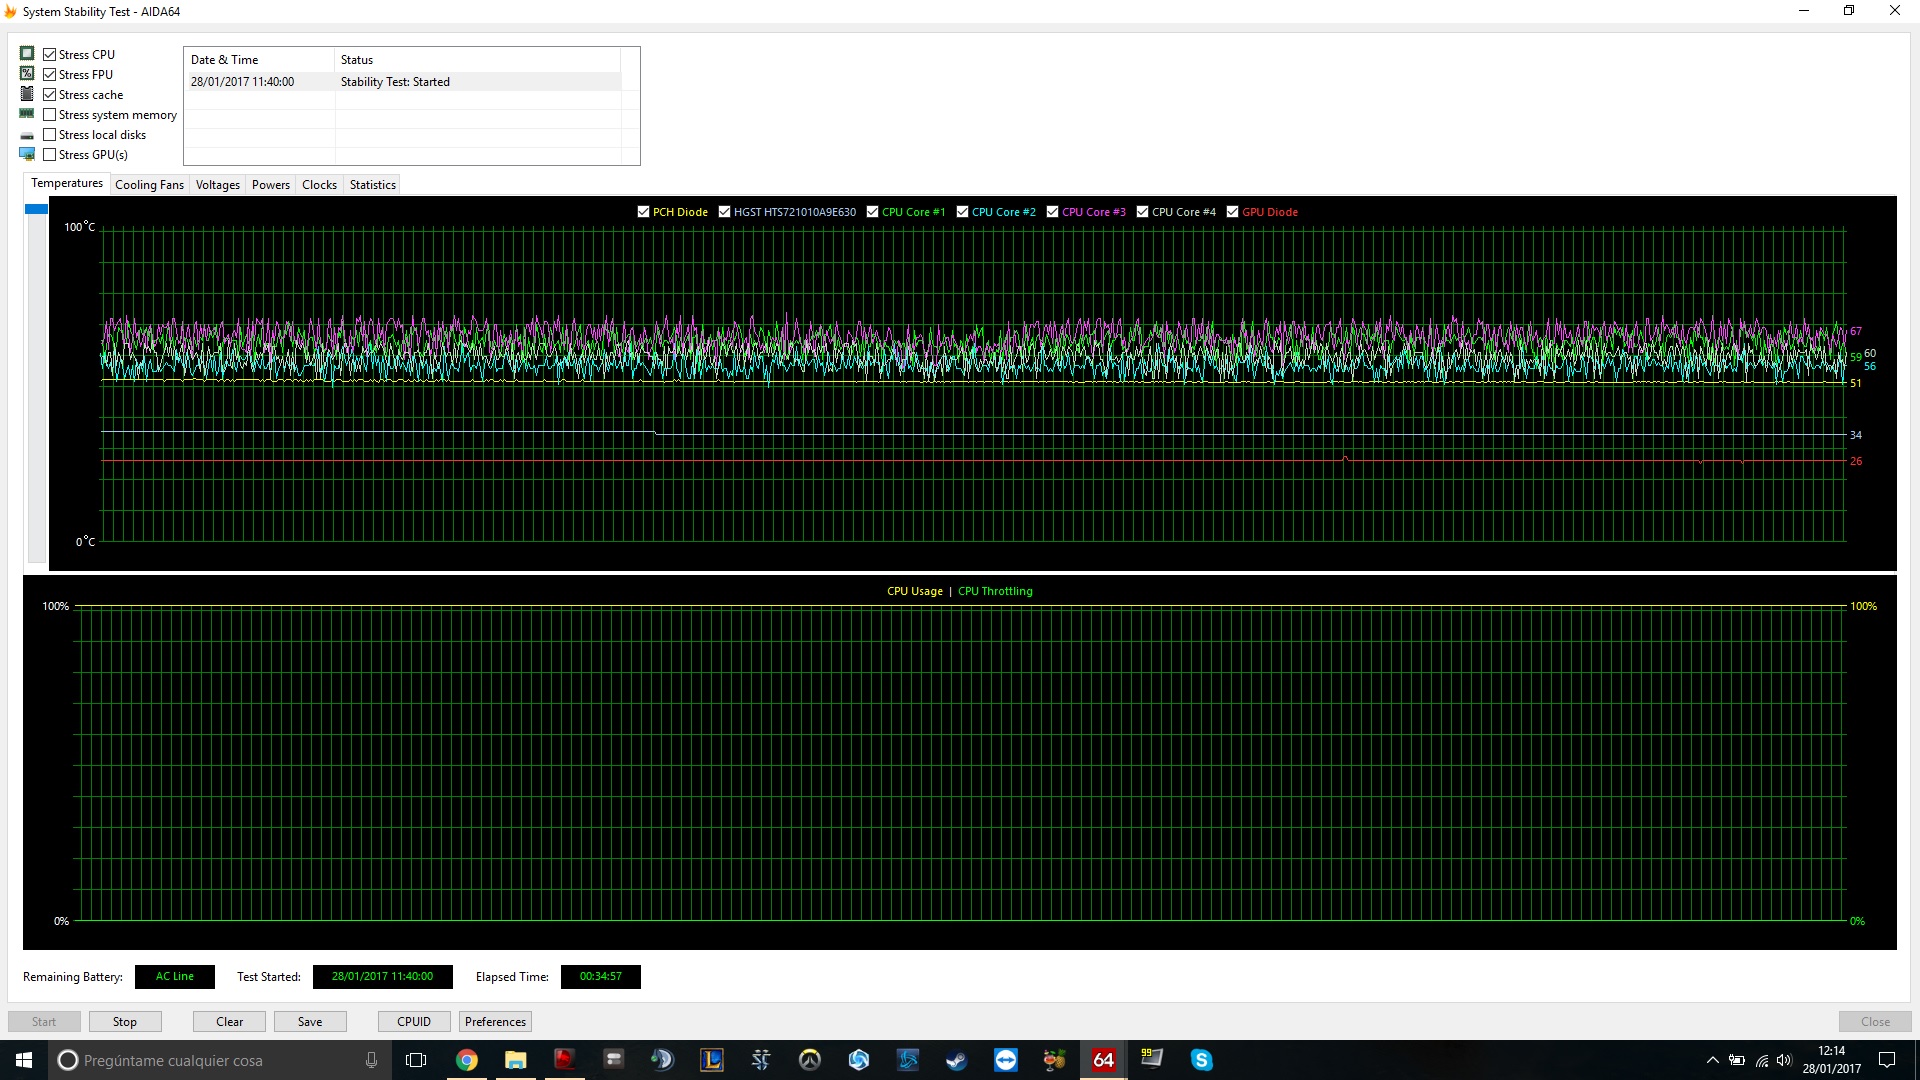1920x1080 pixels.
Task: Enable Stress system memory
Action: 49,114
